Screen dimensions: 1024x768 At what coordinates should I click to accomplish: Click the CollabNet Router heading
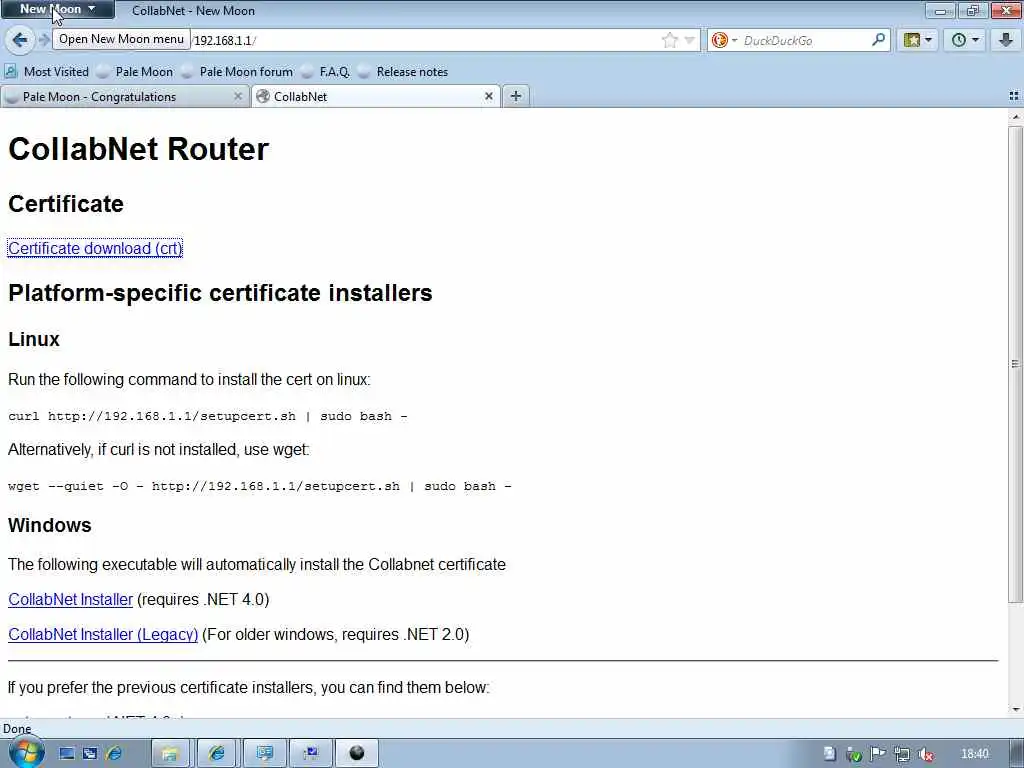pyautogui.click(x=138, y=149)
